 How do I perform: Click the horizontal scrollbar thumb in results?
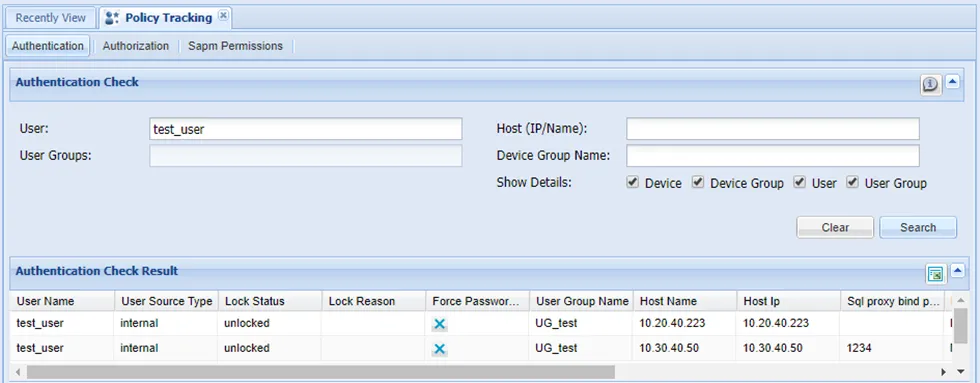click(x=321, y=372)
